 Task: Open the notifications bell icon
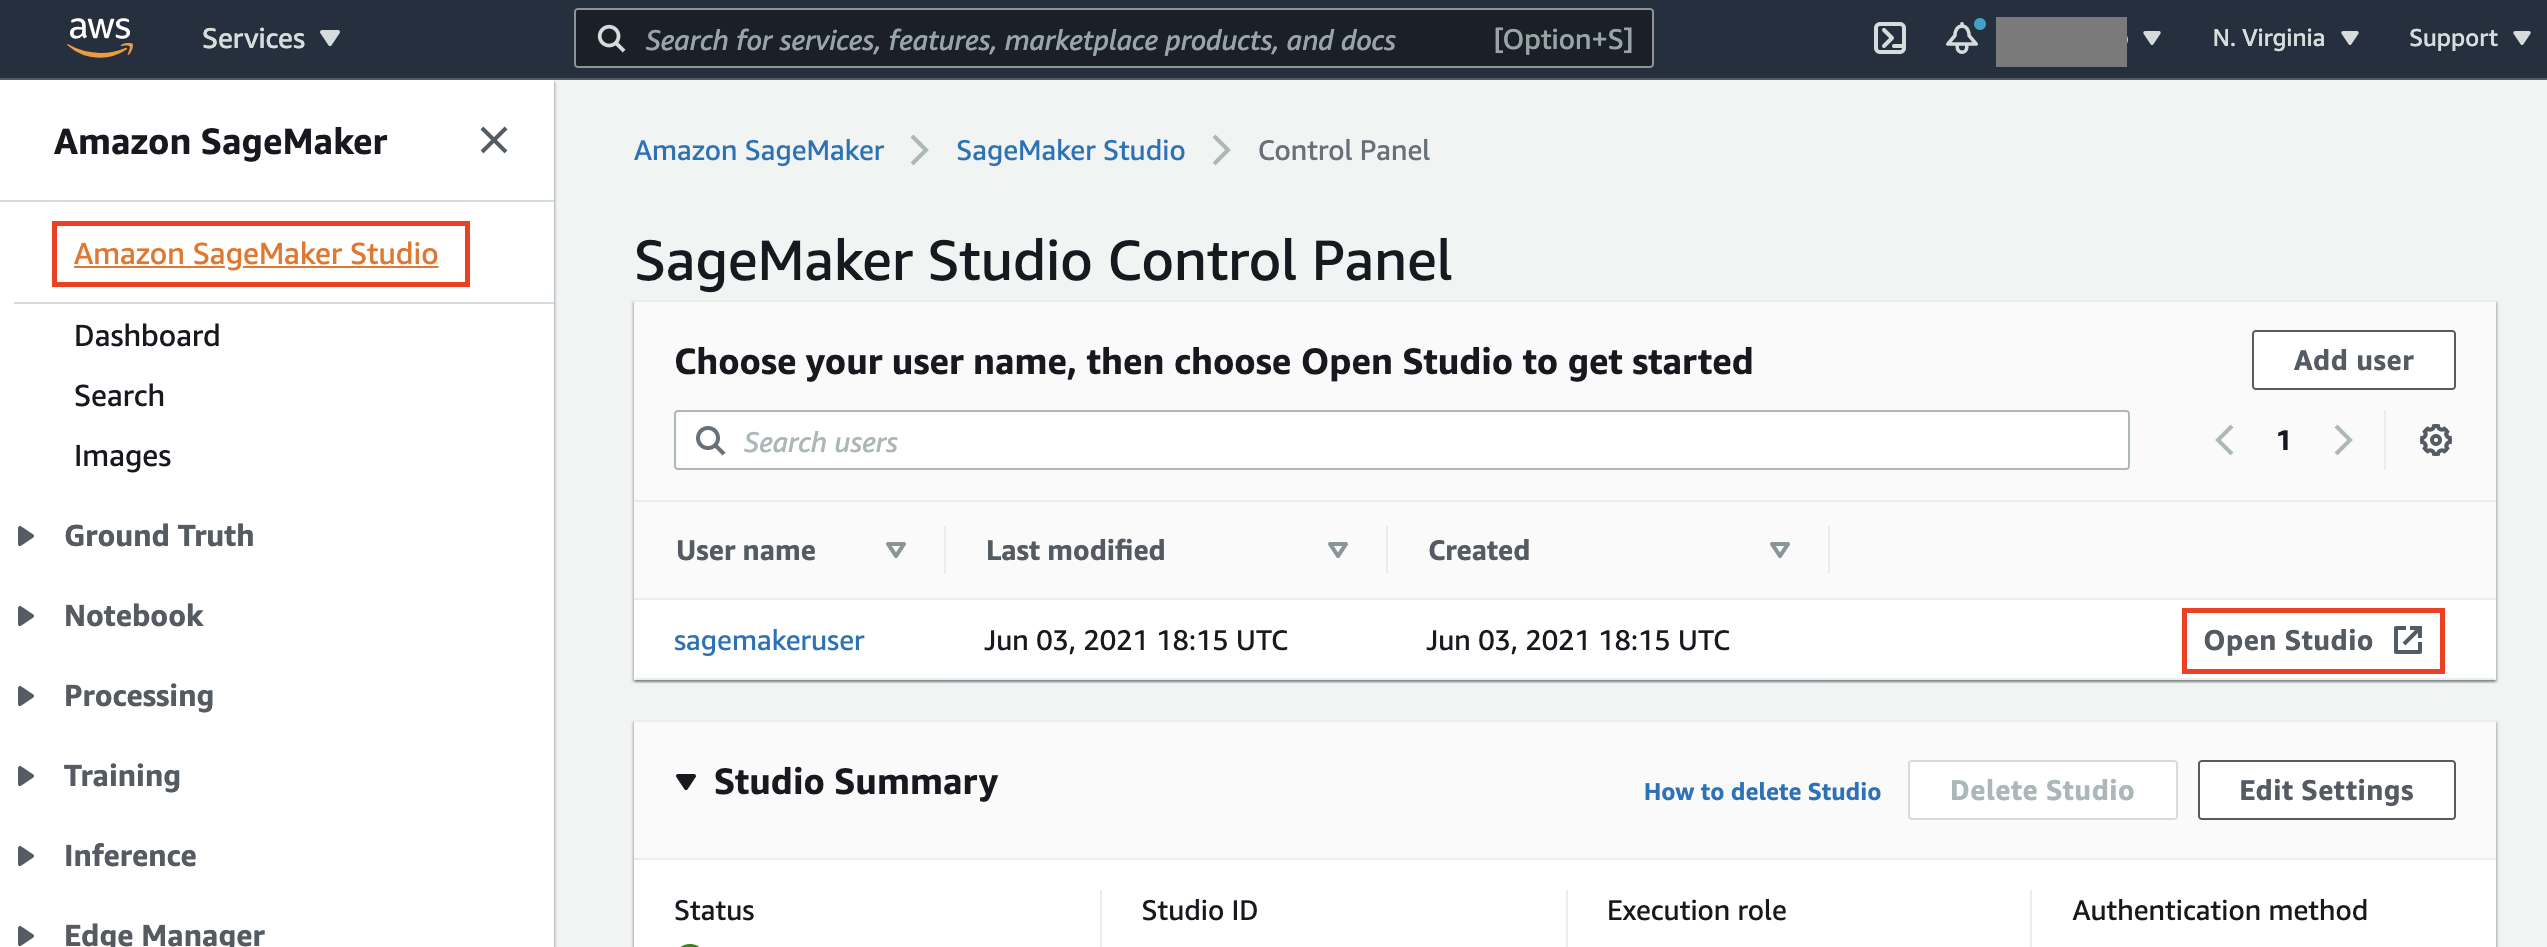[x=1961, y=38]
